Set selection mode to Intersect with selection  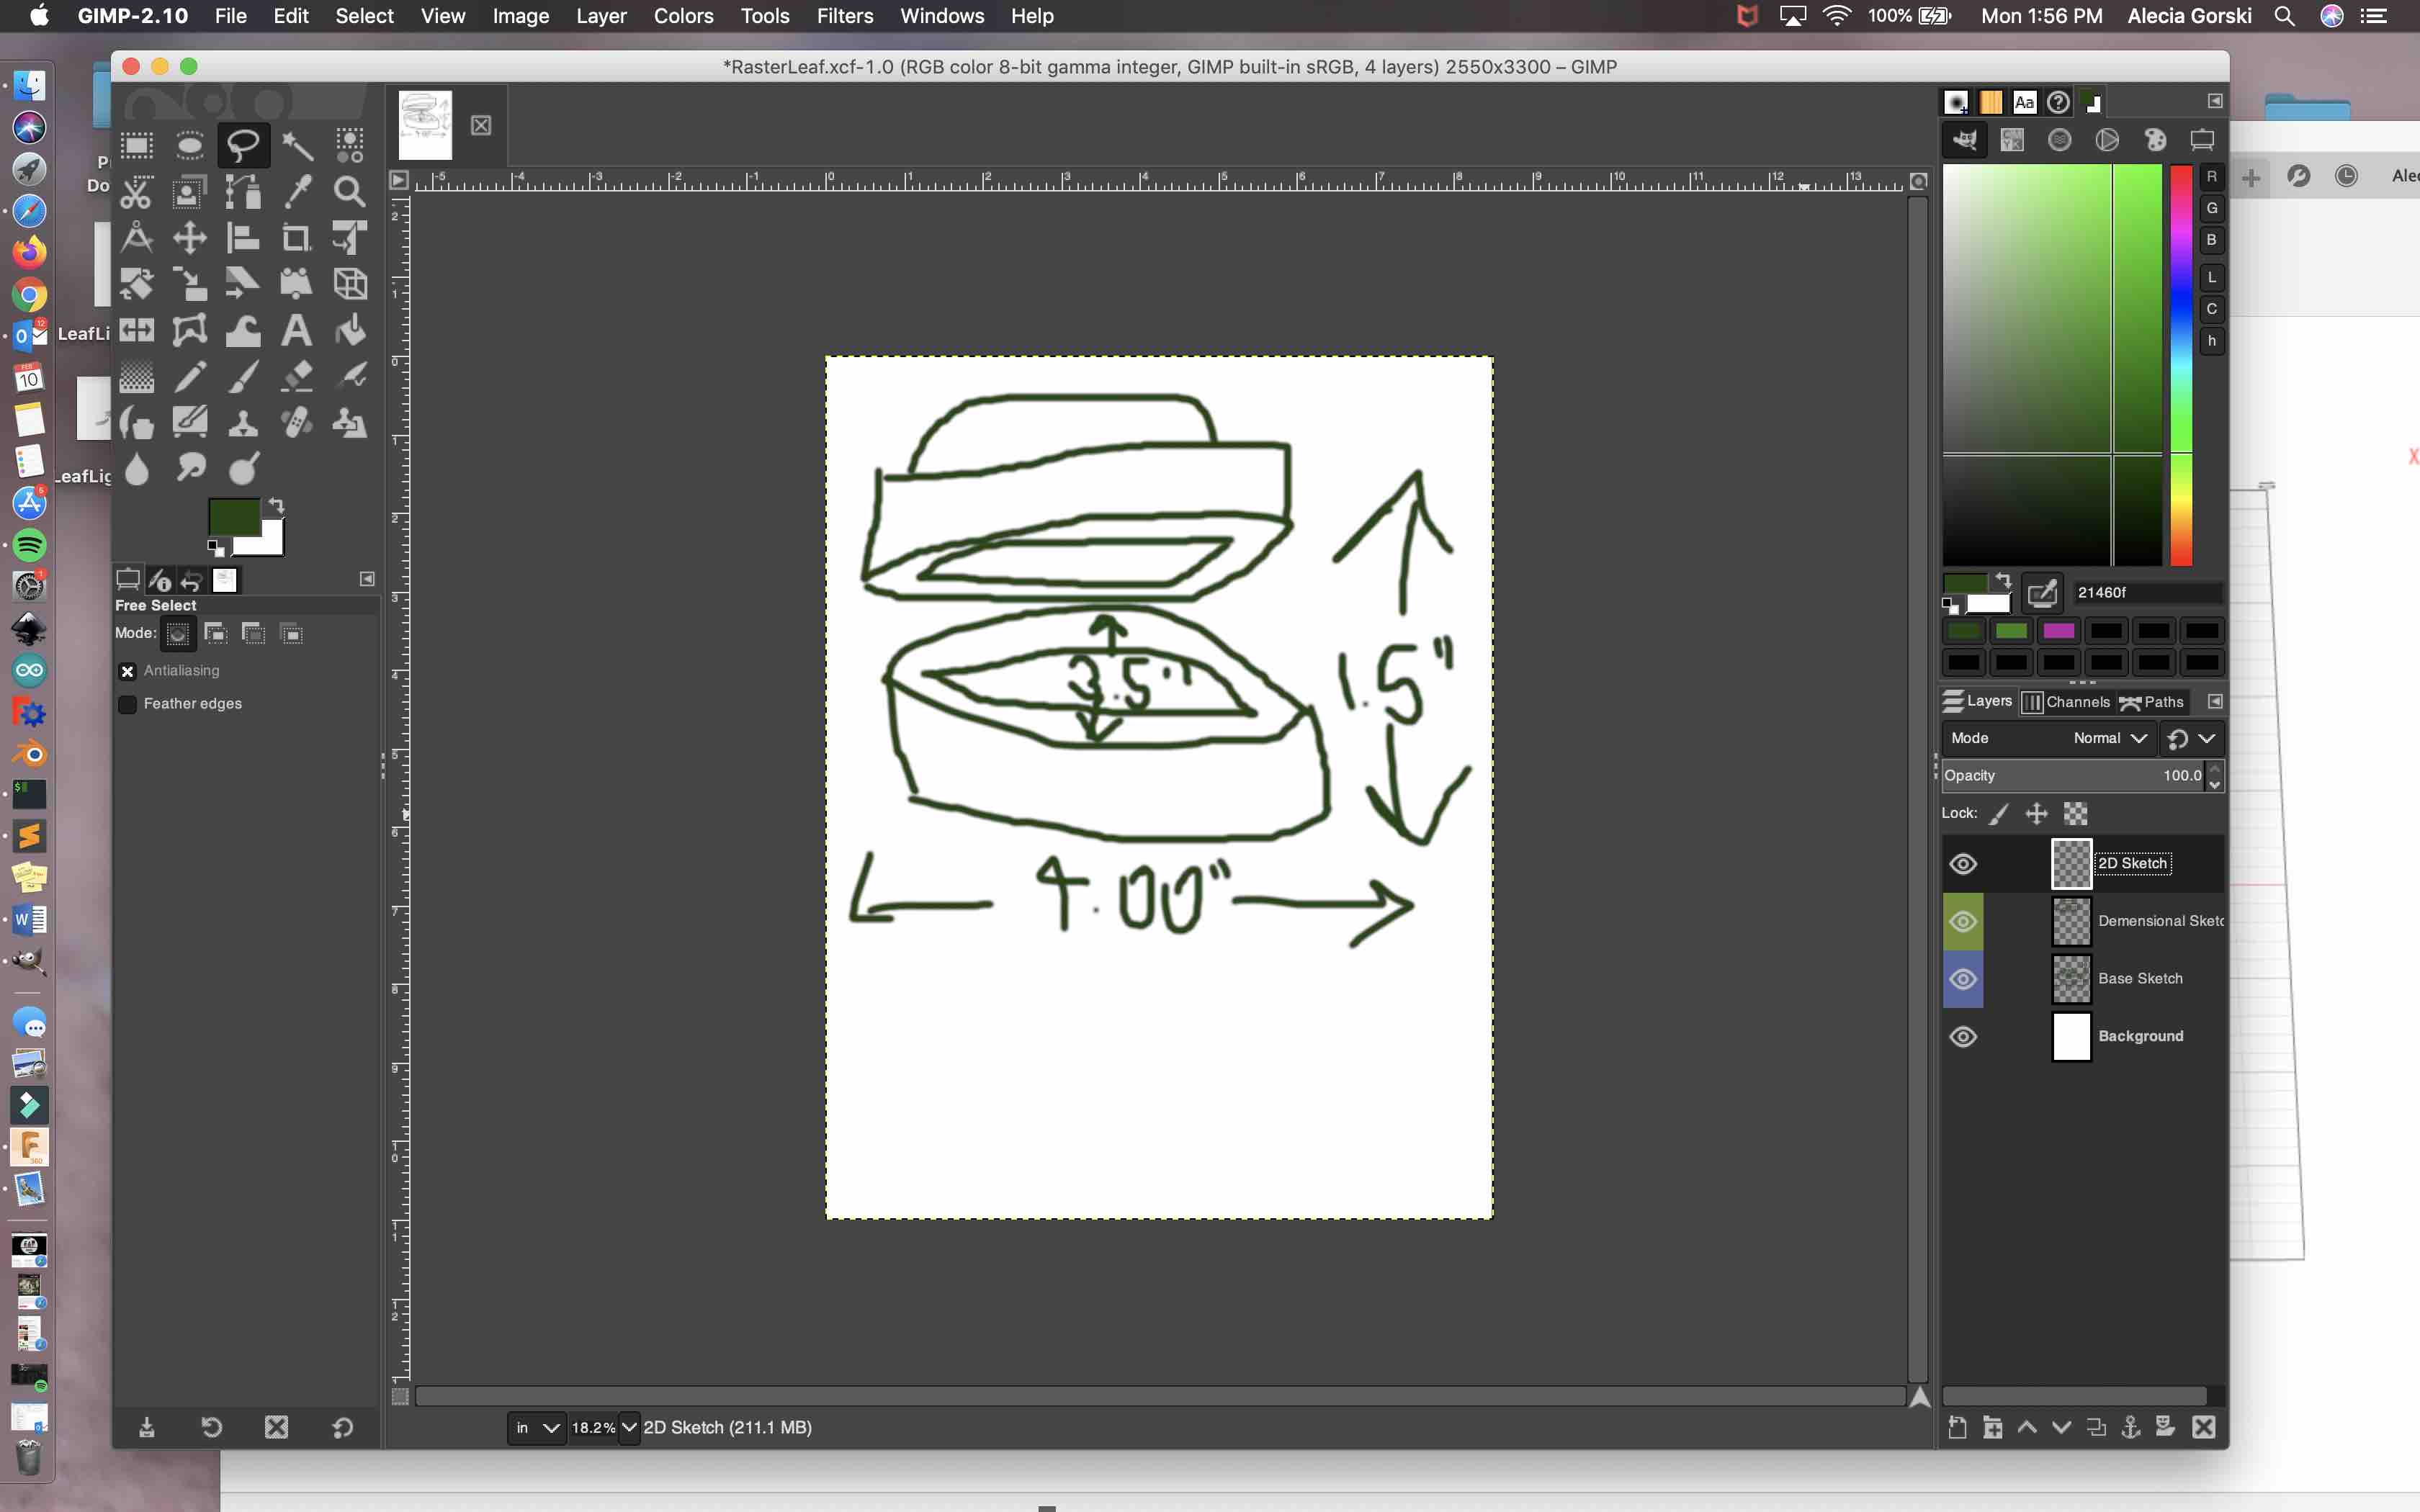coord(291,633)
